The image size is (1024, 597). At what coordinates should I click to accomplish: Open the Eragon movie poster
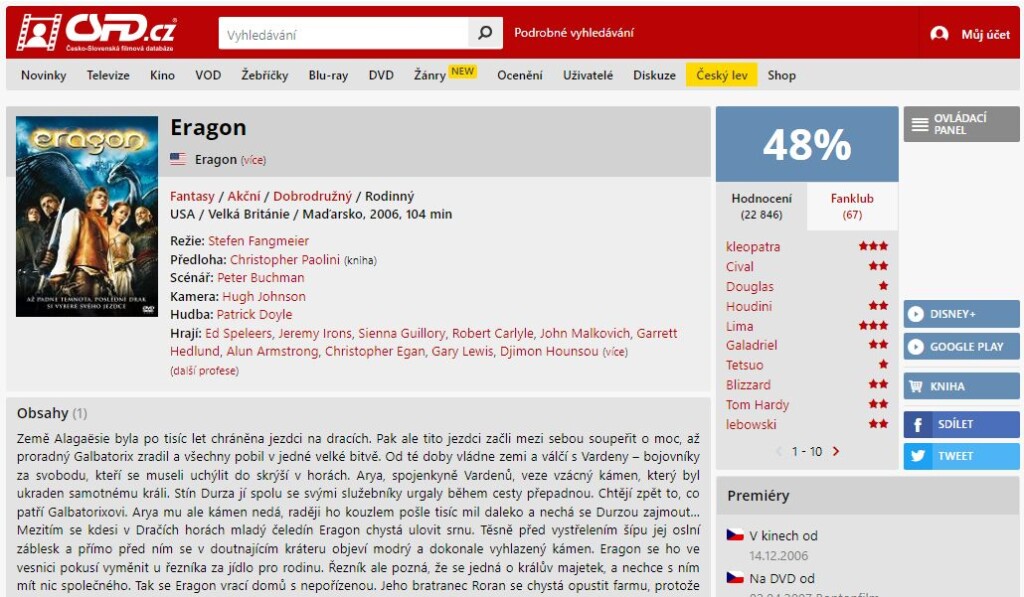point(87,216)
